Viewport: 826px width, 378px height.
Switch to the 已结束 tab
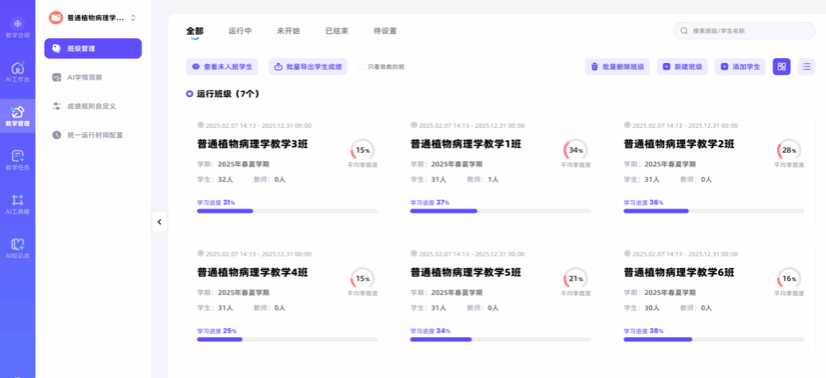[x=337, y=31]
